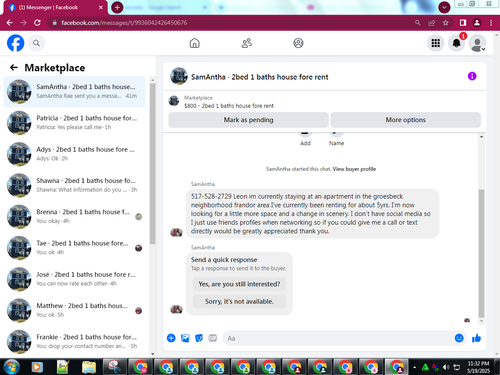Send 'Sorry, it's not available.' response
Viewport: 500px width, 375px height.
[x=239, y=301]
